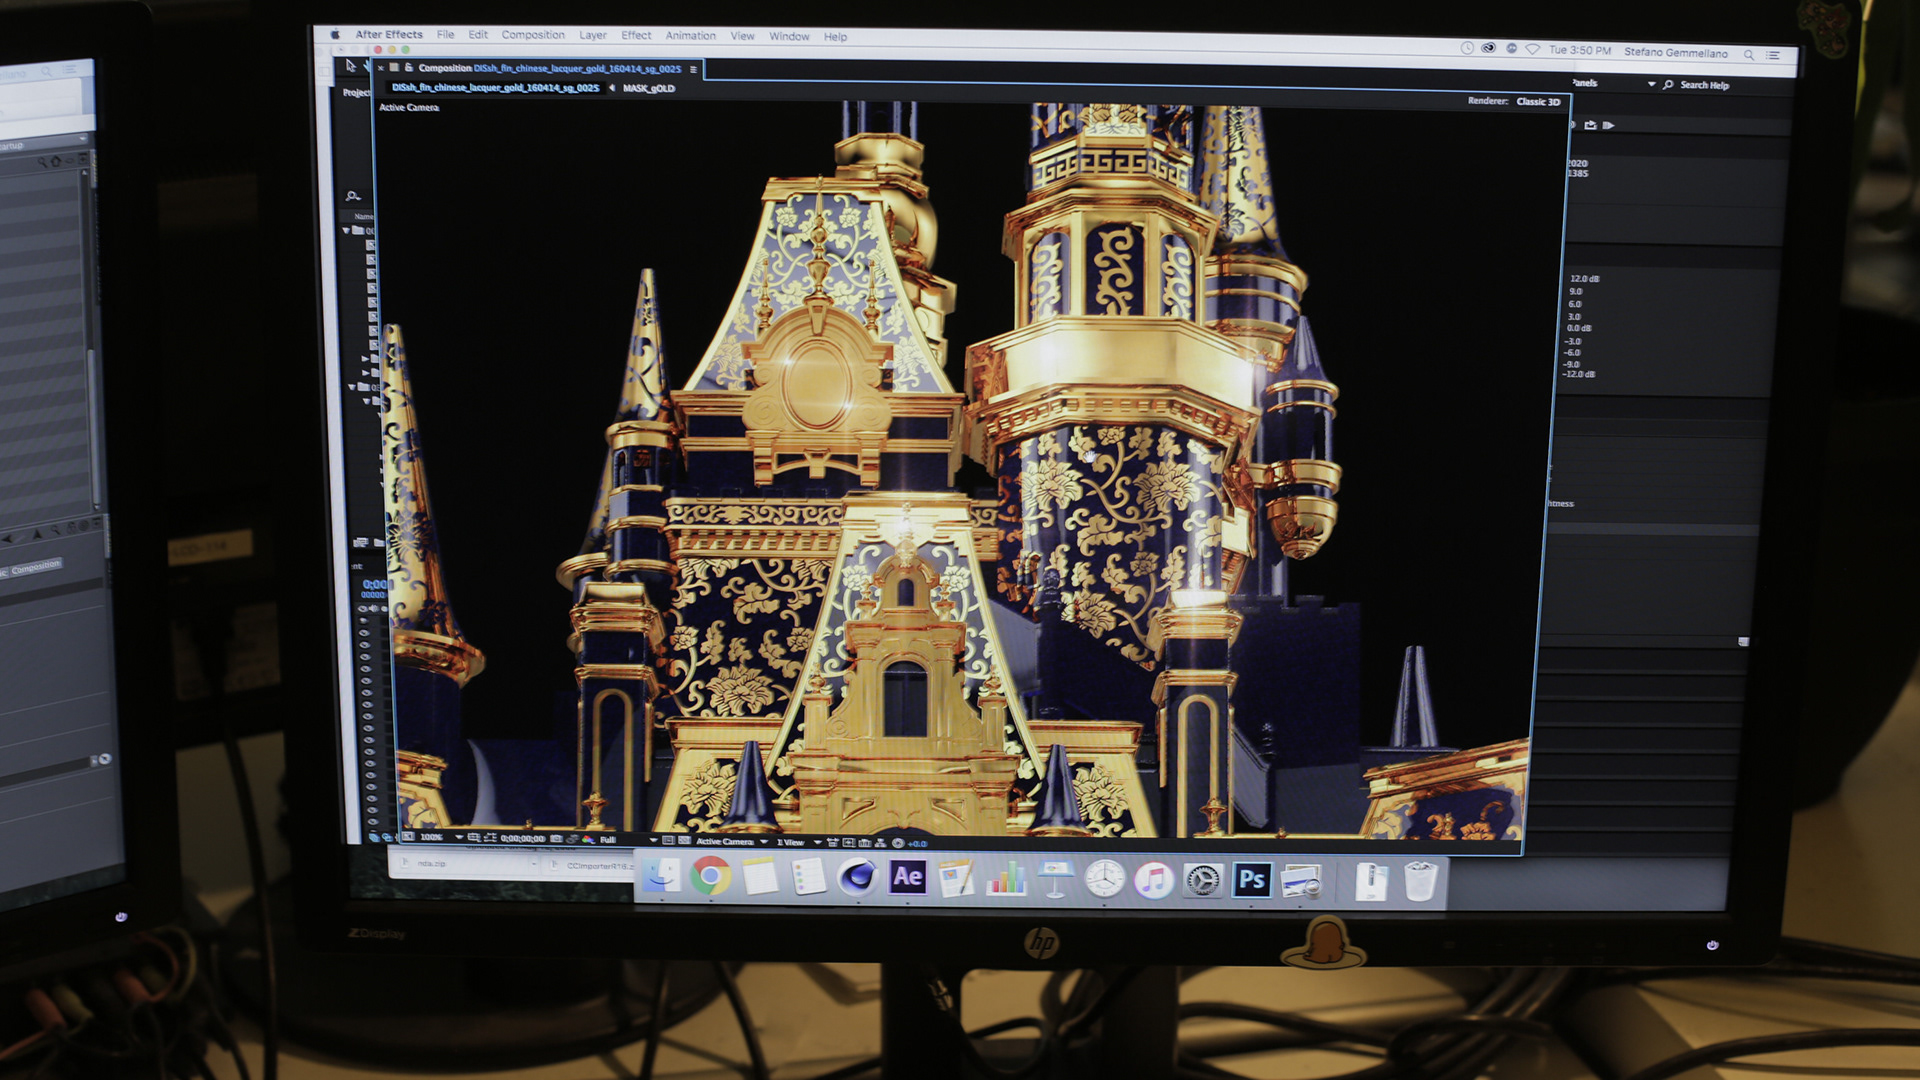Click the Tue 3:50 PM clock
Screen dimensions: 1920x1080
click(1580, 50)
